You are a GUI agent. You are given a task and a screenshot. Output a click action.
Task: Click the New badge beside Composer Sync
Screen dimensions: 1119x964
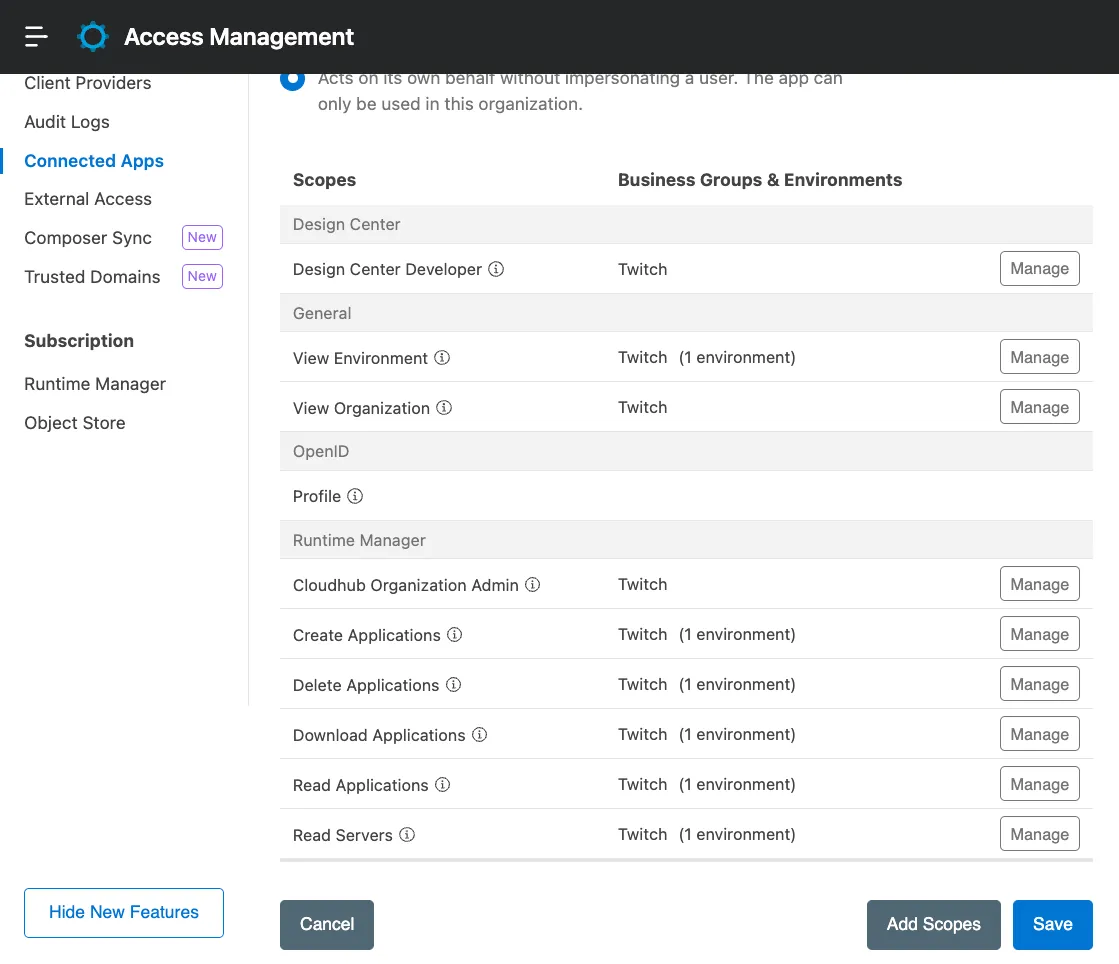(202, 237)
